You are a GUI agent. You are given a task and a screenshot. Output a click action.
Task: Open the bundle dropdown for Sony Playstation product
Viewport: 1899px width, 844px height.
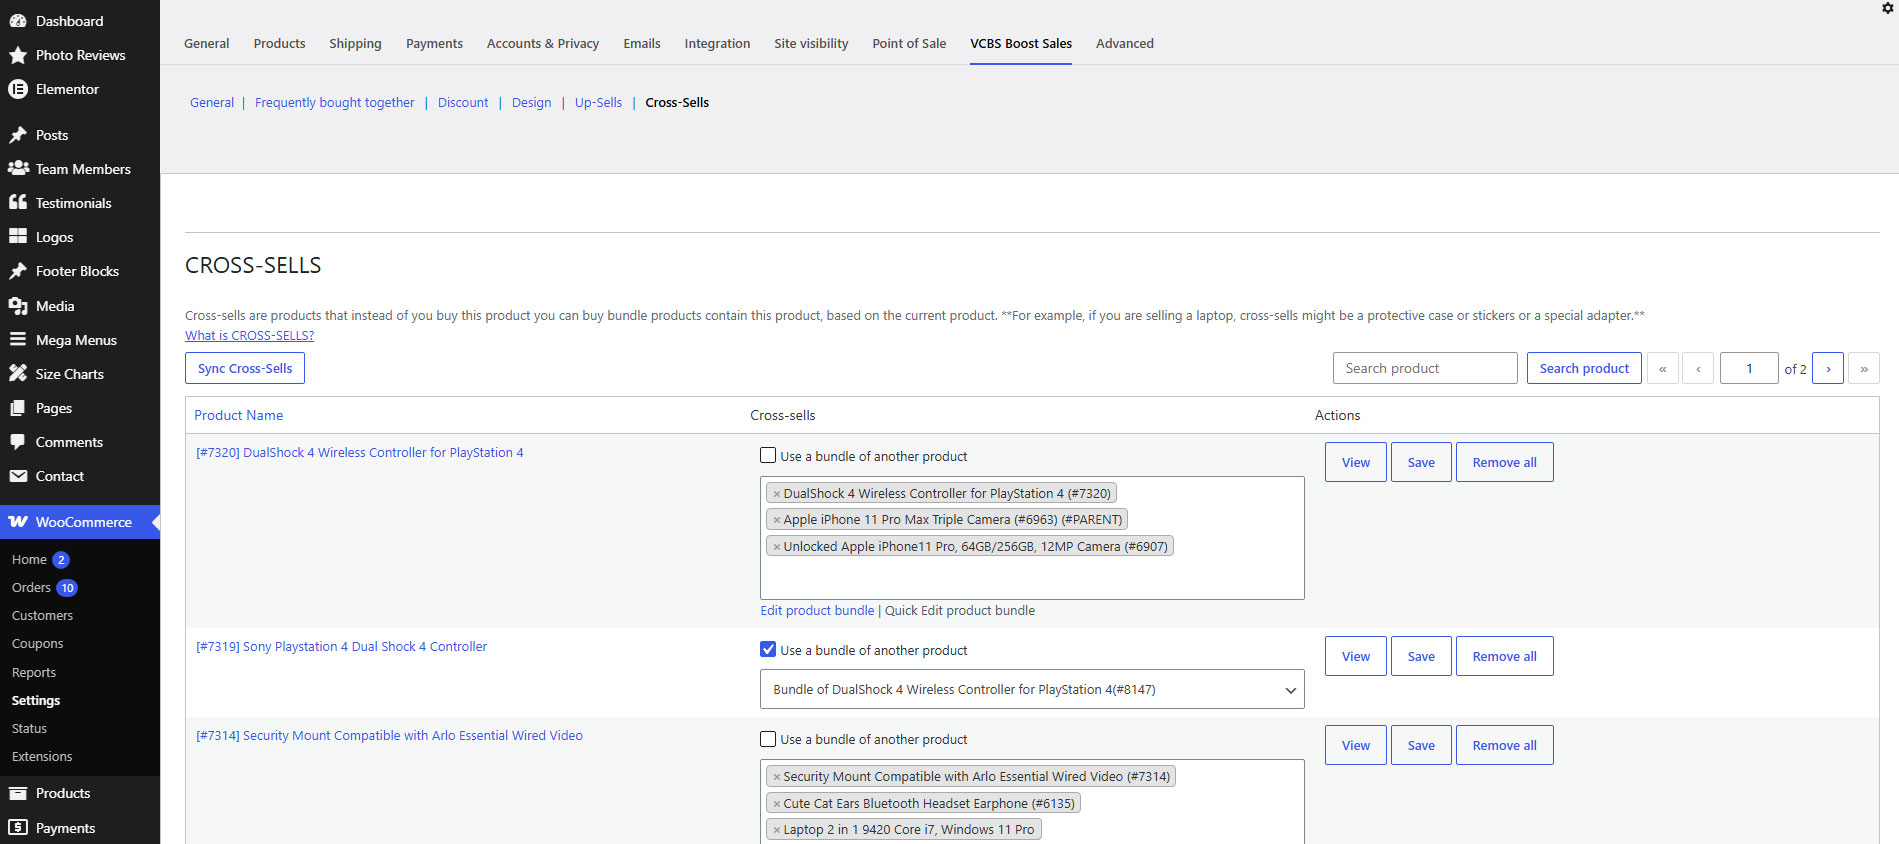click(x=1032, y=689)
